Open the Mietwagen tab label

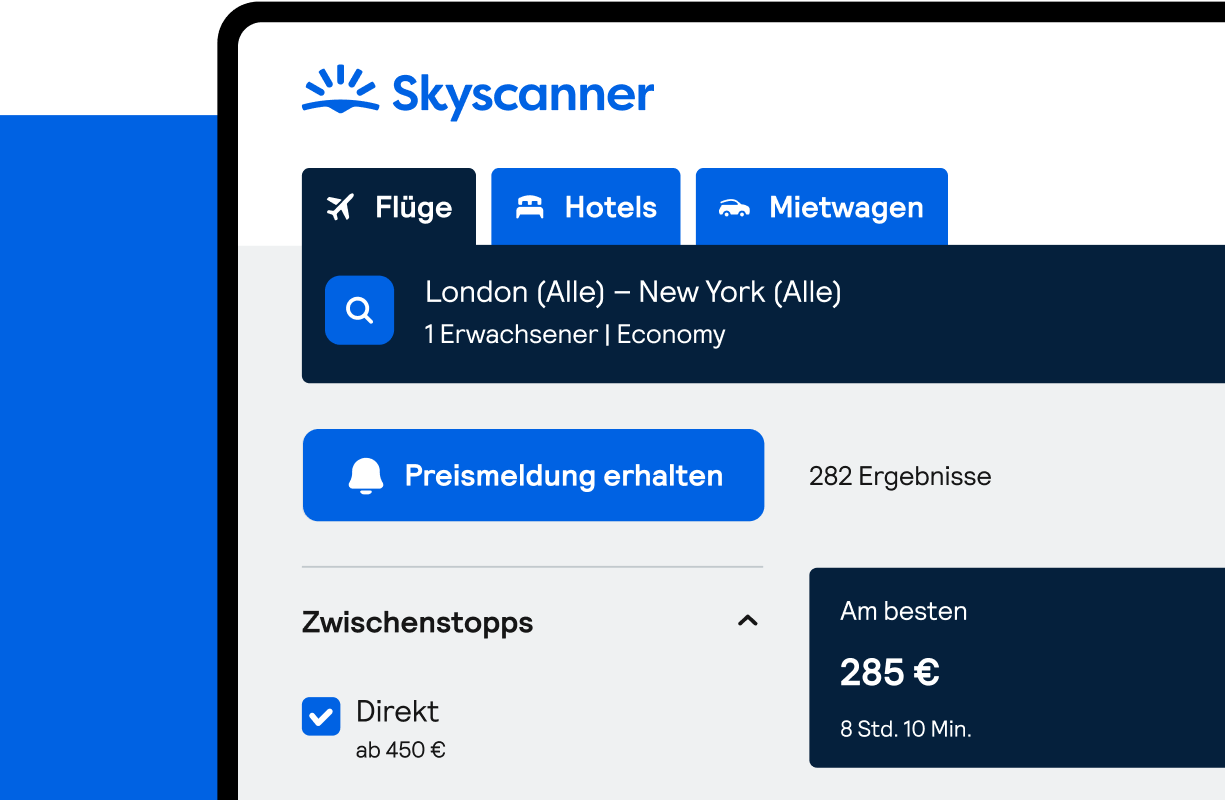pos(846,207)
